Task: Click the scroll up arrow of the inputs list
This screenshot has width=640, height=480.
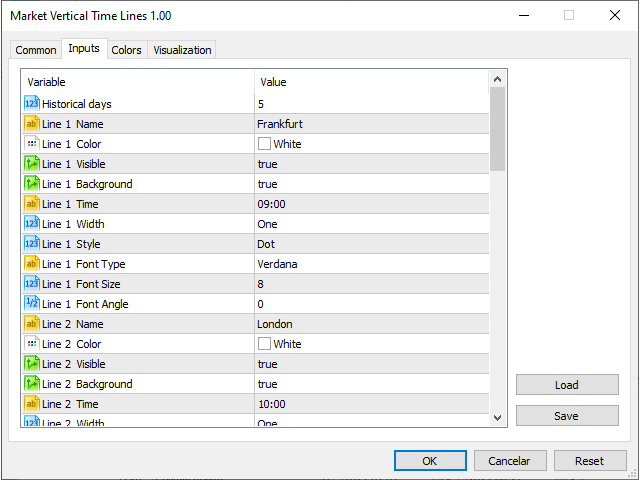Action: (x=497, y=79)
